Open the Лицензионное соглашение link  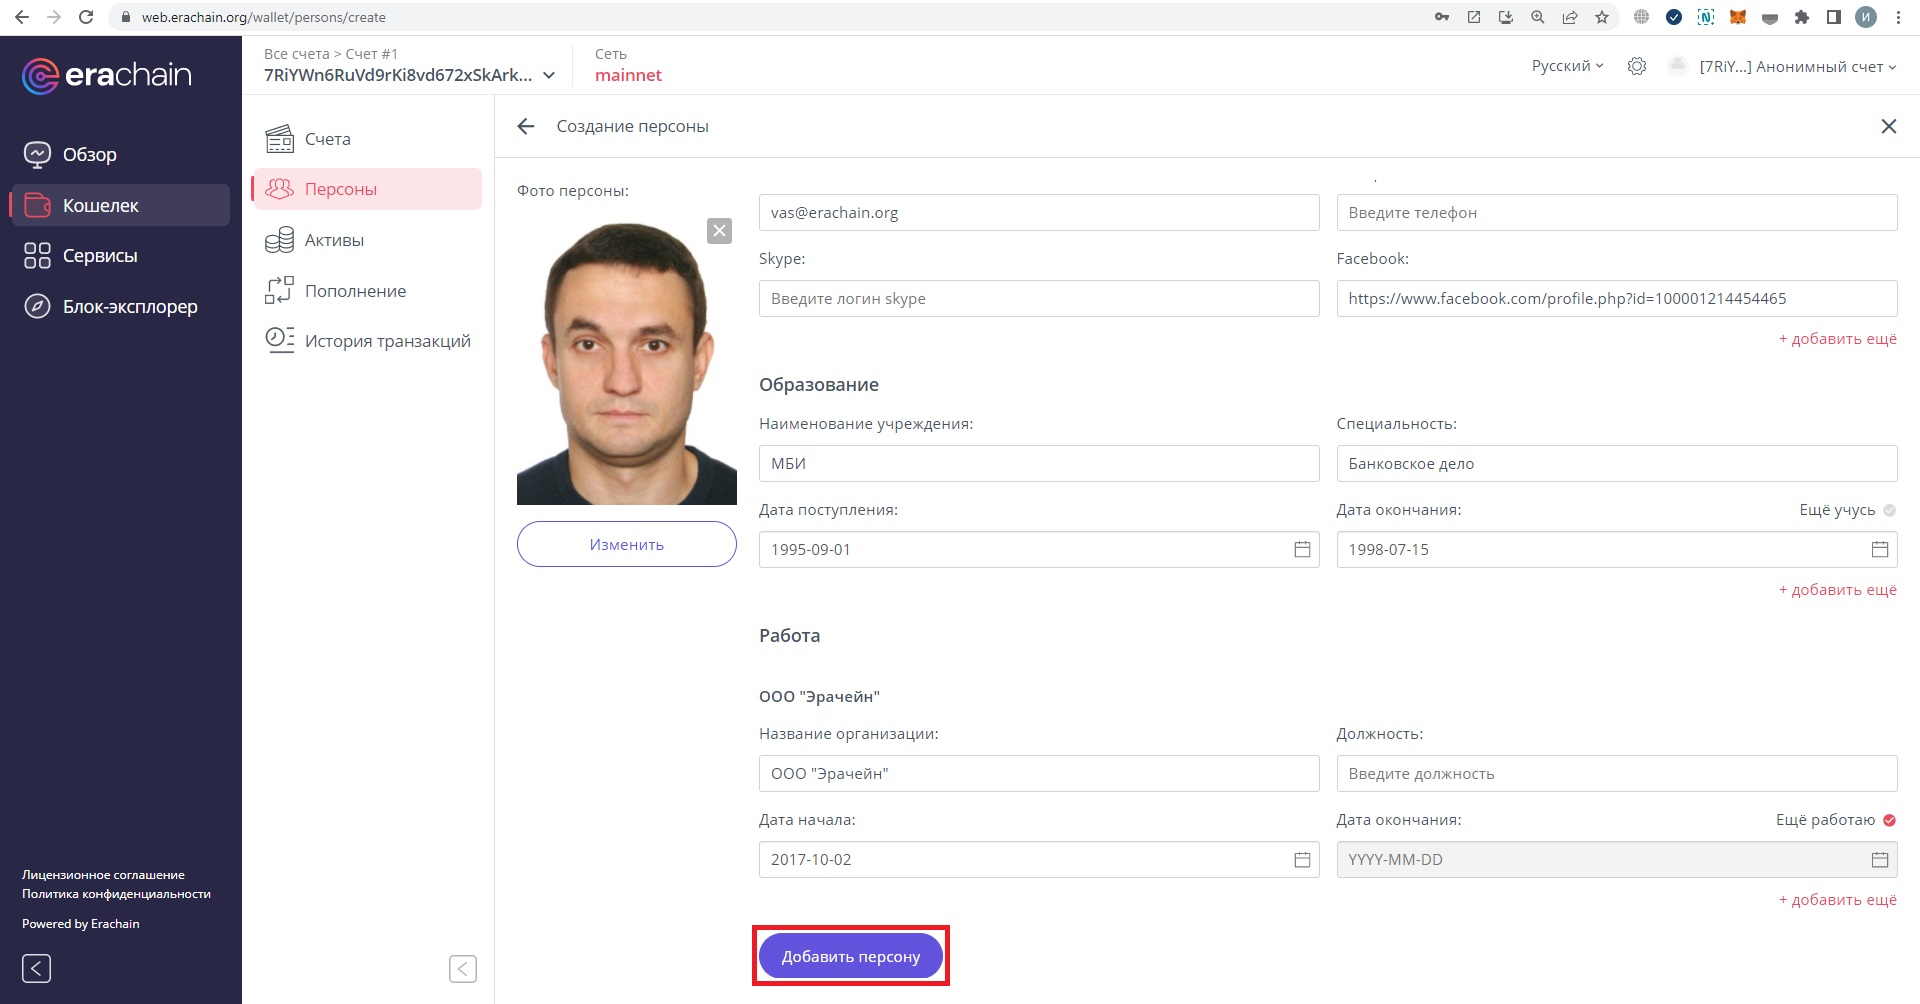tap(102, 873)
